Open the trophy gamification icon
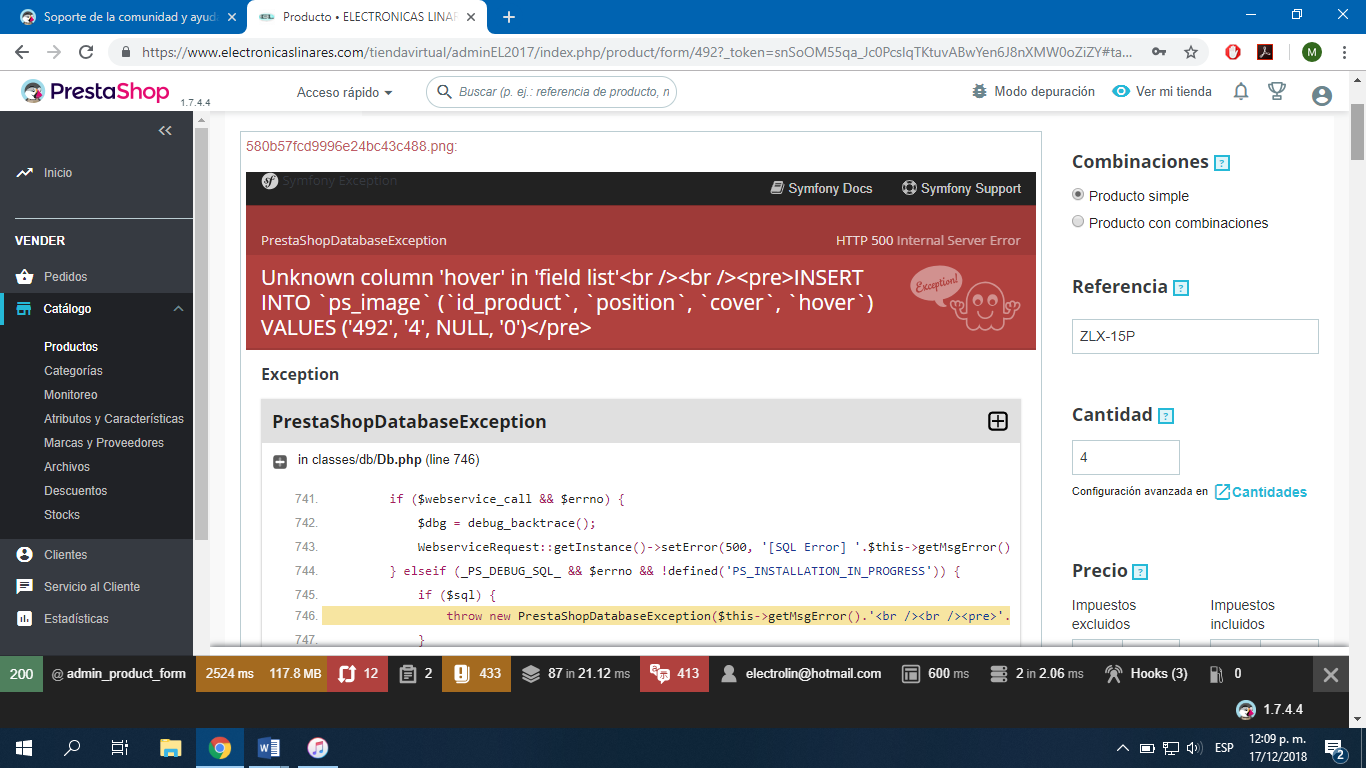This screenshot has width=1366, height=768. [x=1277, y=92]
